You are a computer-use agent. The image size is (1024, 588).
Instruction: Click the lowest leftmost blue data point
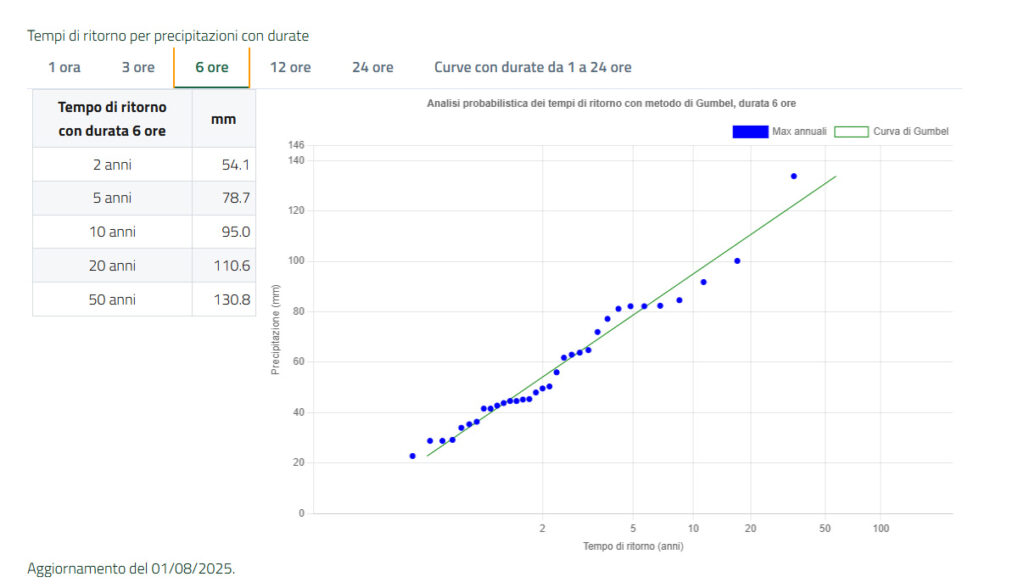click(x=412, y=456)
